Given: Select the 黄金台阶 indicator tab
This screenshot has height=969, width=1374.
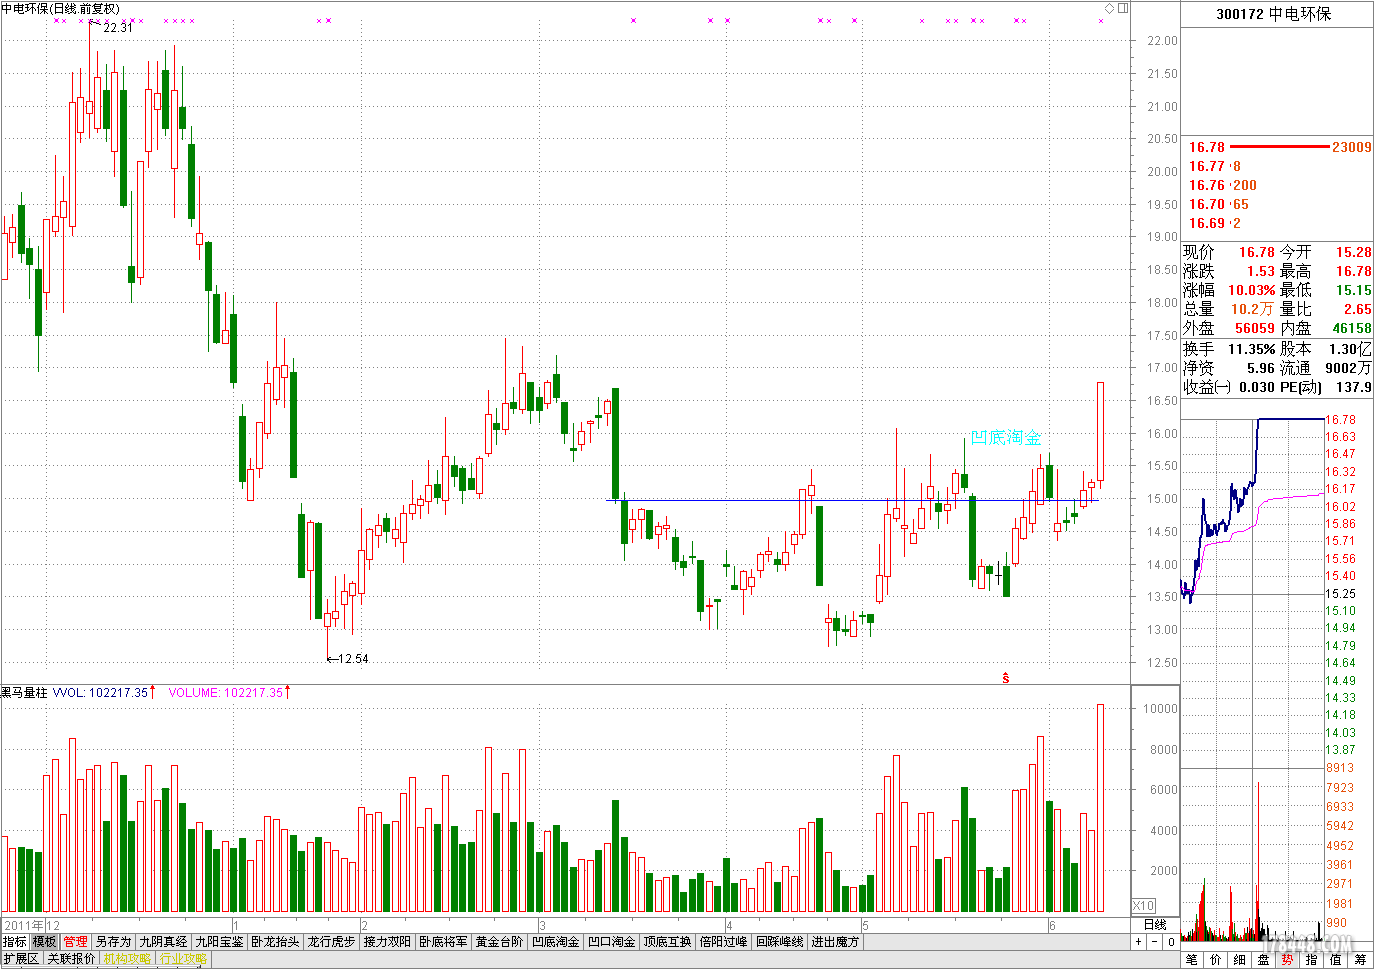Looking at the screenshot, I should point(499,942).
